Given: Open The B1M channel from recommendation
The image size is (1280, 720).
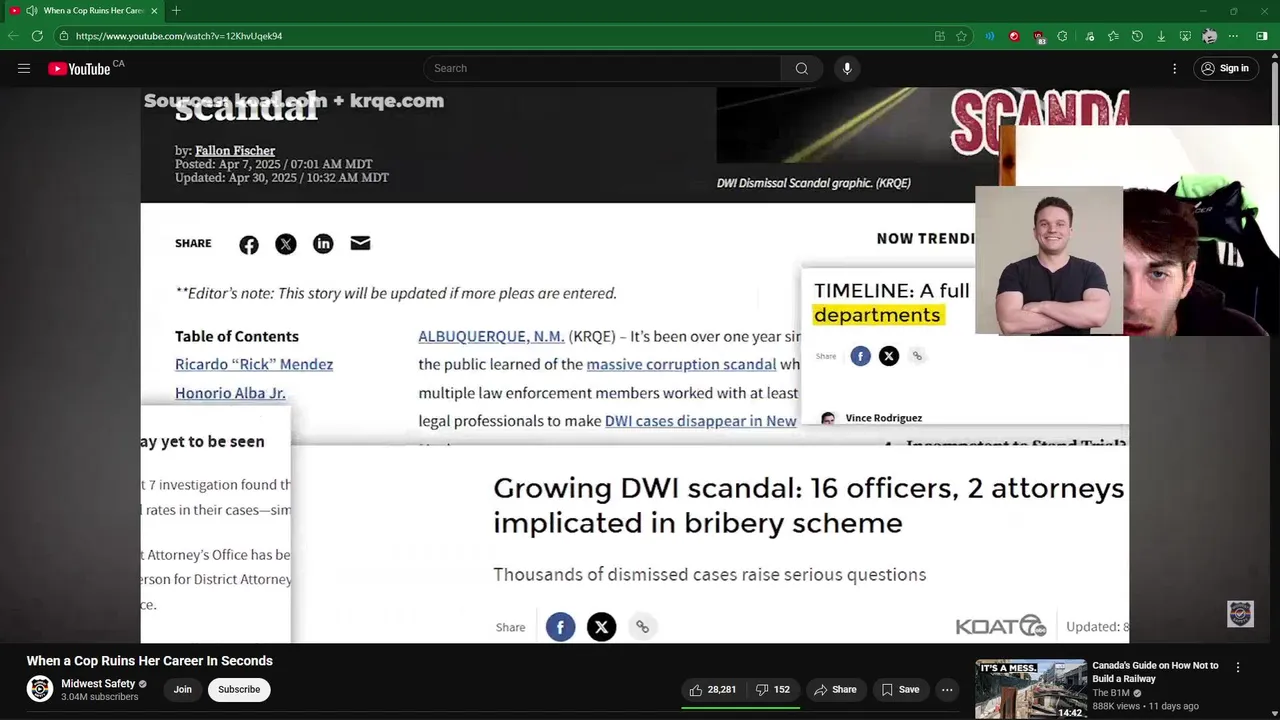Looking at the screenshot, I should tap(1111, 693).
